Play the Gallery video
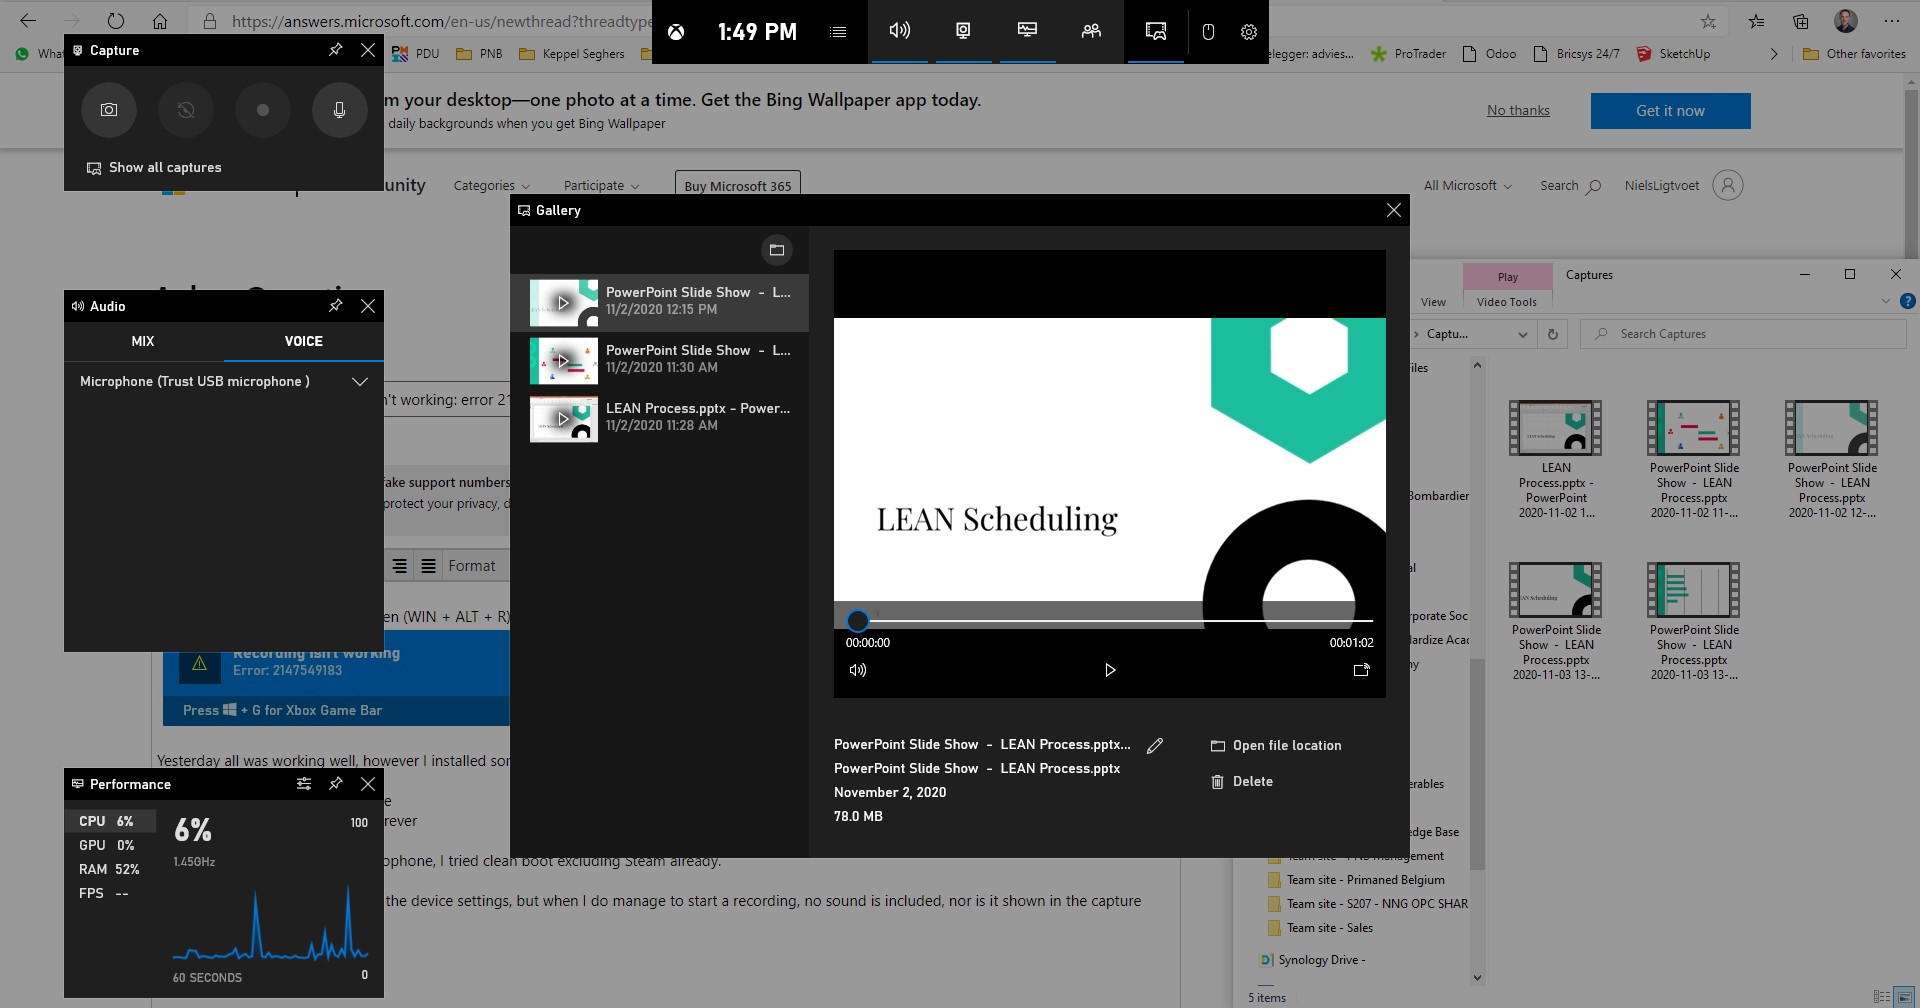The image size is (1920, 1008). (1109, 670)
